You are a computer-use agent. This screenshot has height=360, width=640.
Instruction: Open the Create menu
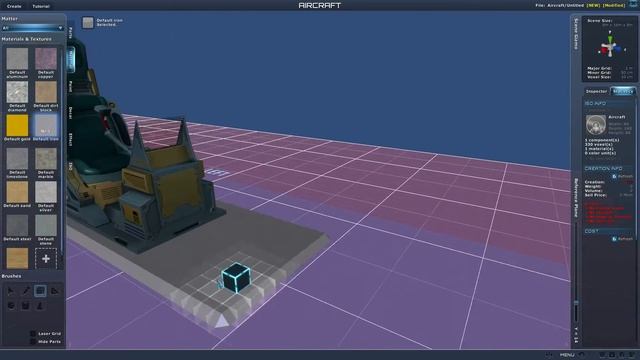[14, 6]
